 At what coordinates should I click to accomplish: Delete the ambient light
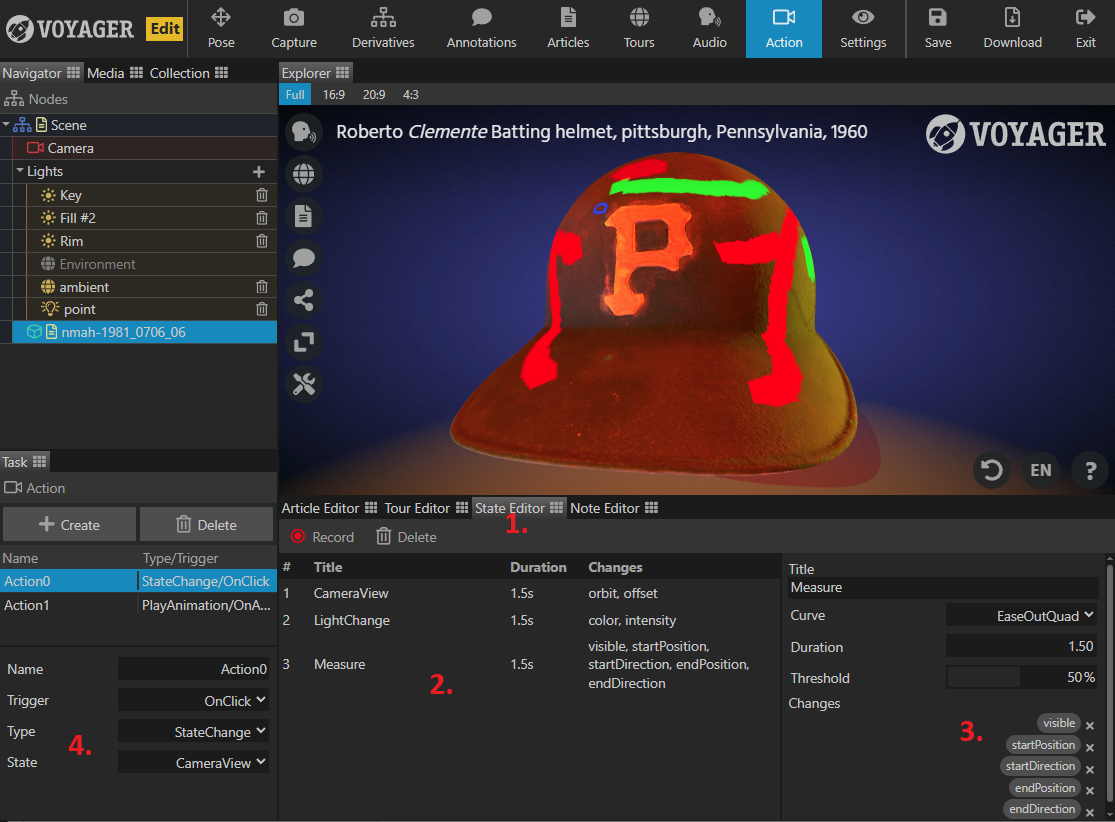pyautogui.click(x=262, y=287)
